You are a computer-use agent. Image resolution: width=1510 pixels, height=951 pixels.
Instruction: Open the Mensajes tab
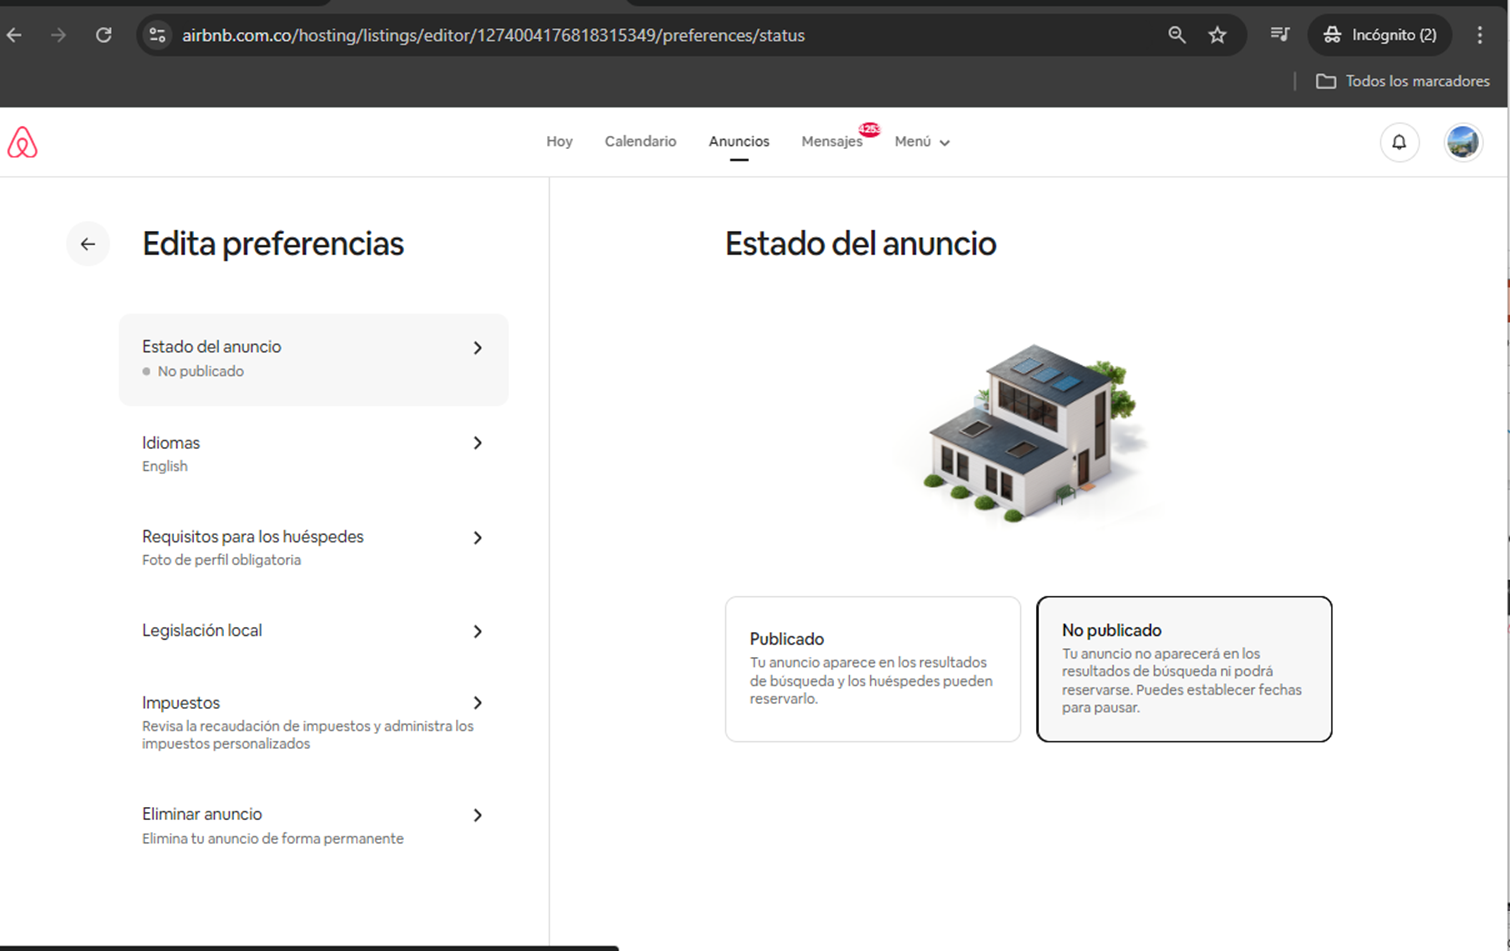(832, 142)
